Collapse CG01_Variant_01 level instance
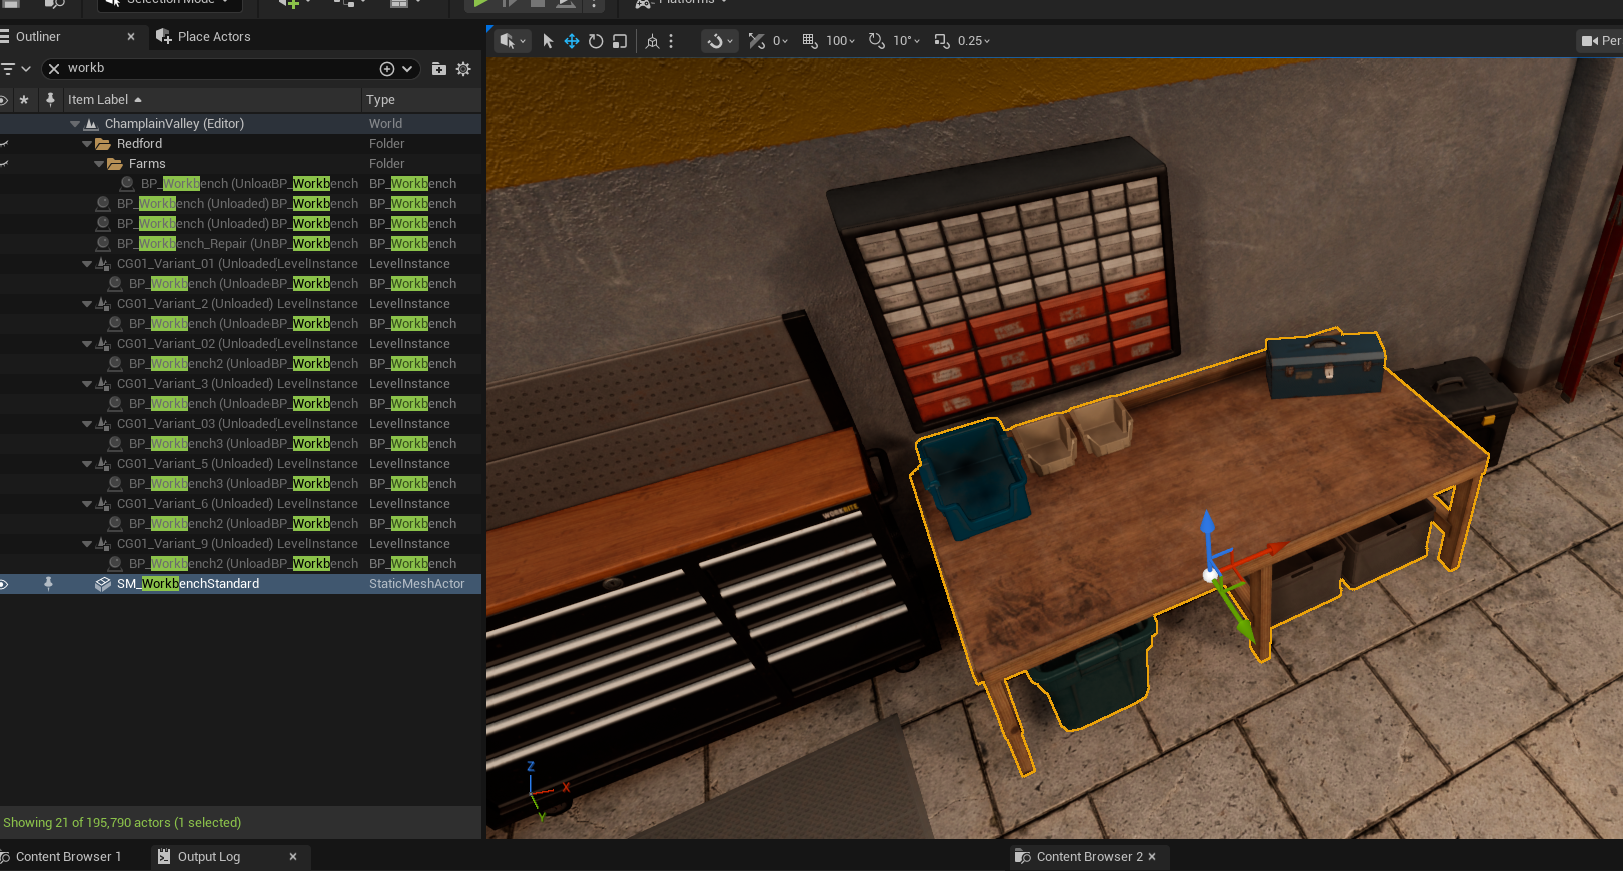 [87, 264]
